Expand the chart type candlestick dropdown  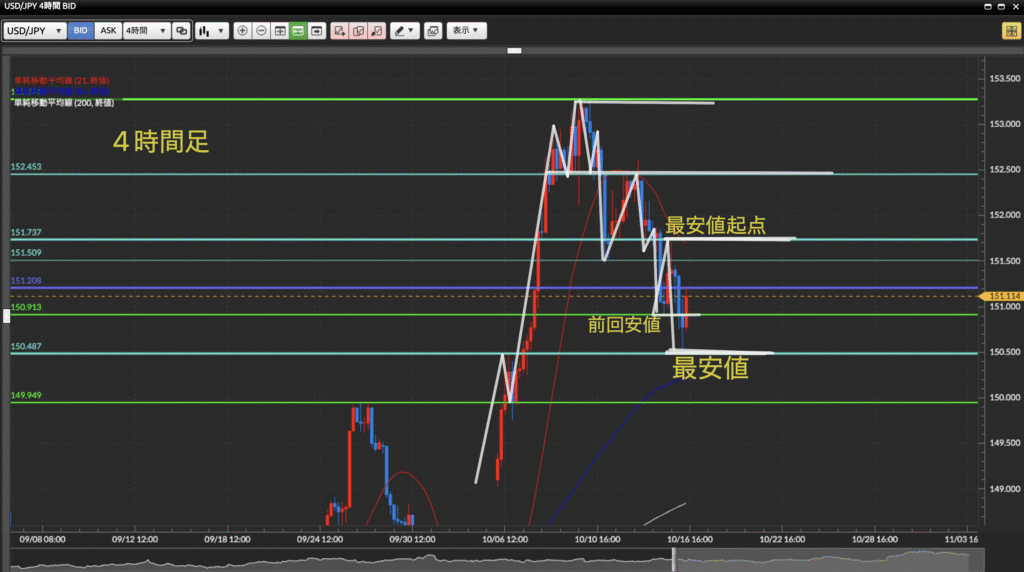point(212,31)
